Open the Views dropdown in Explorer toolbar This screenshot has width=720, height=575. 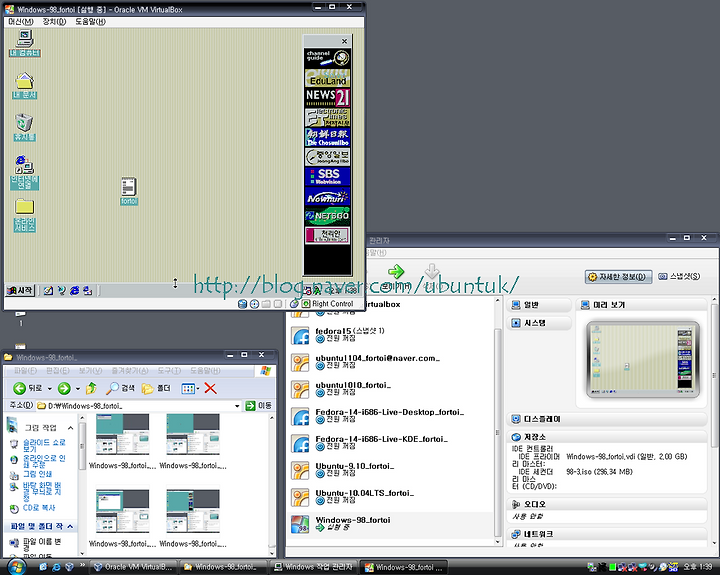(190, 389)
